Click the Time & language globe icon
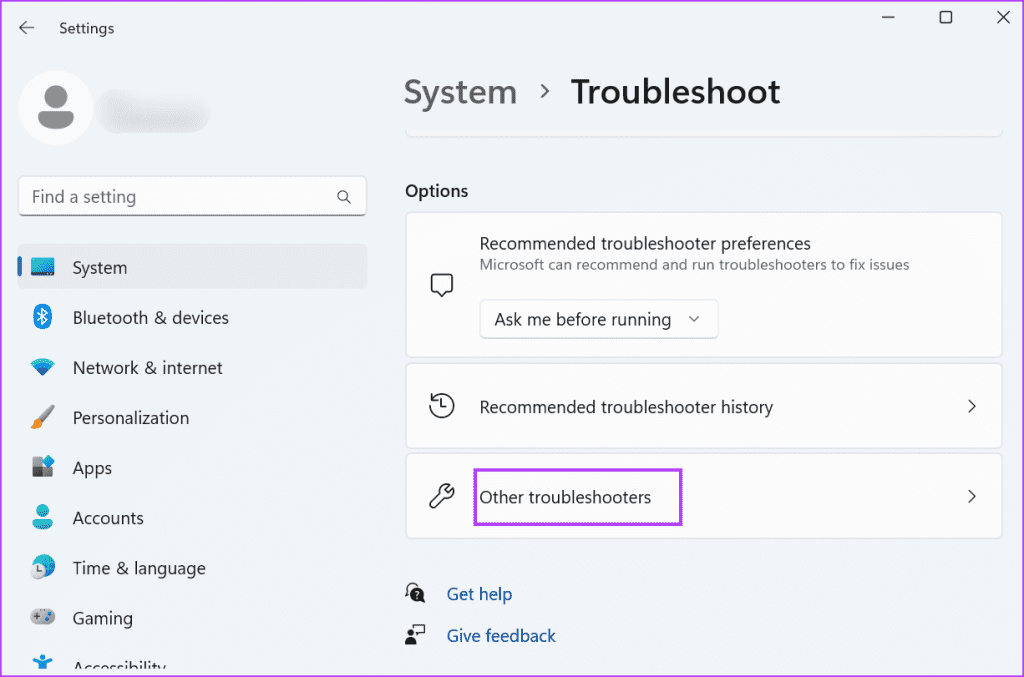Screen dimensions: 1024x677 (x=42, y=567)
